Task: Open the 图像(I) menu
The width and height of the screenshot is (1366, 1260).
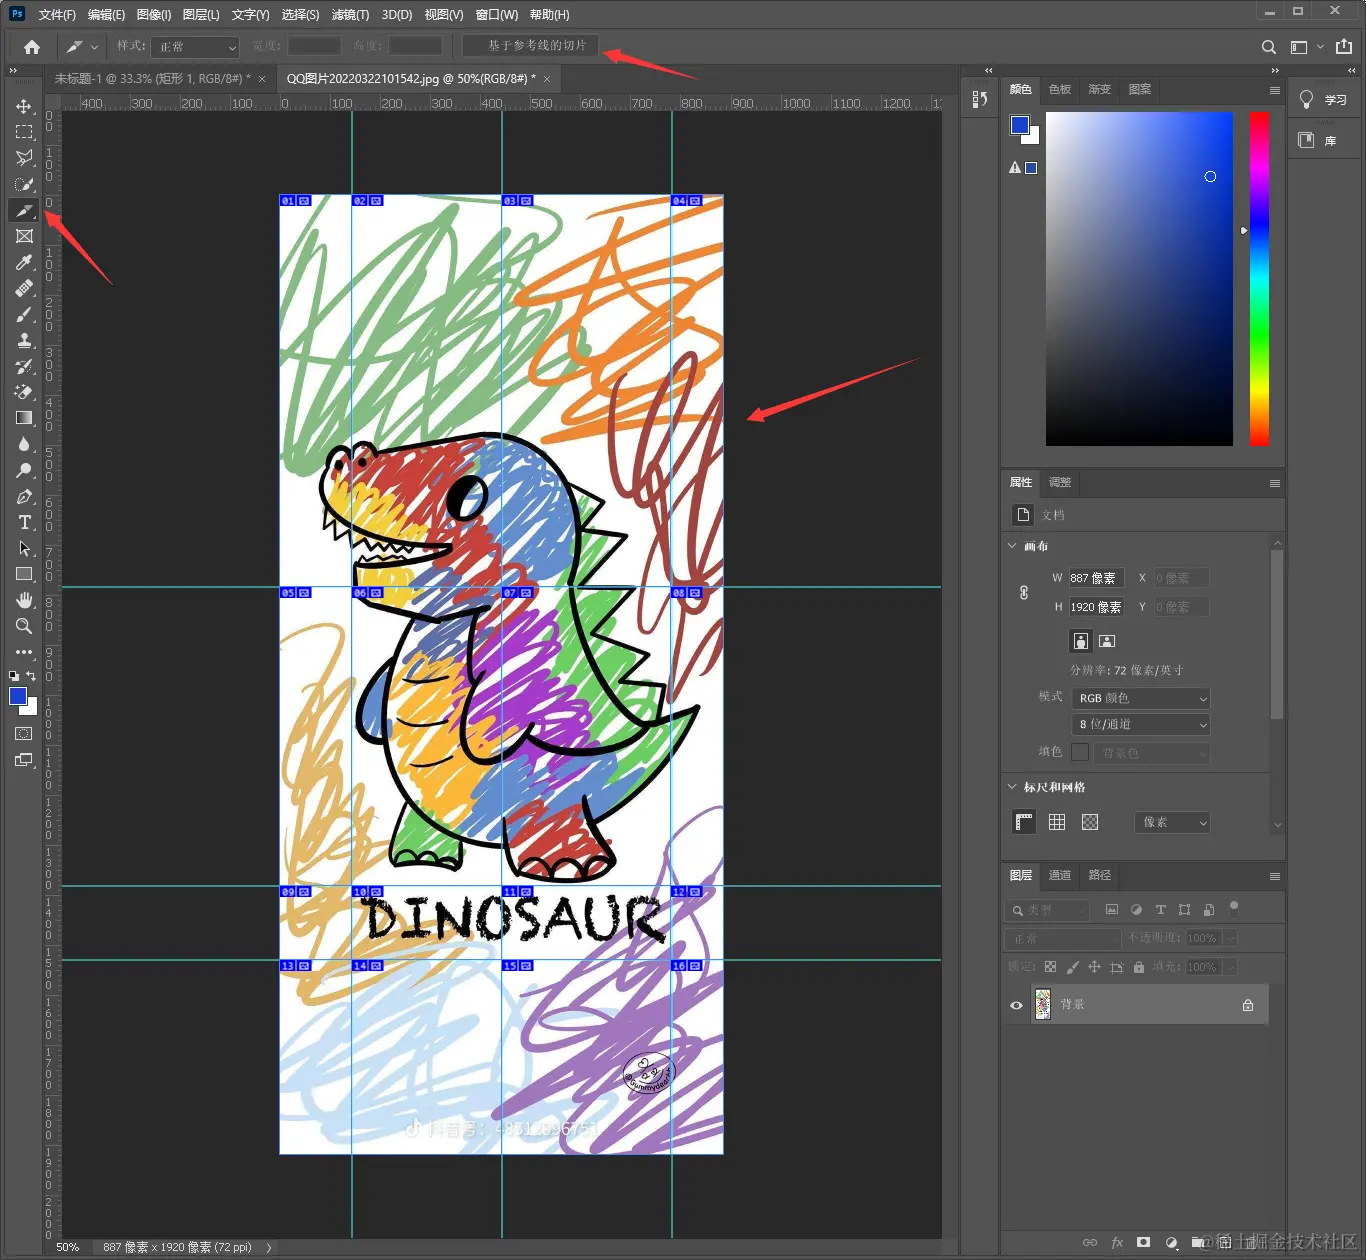Action: point(154,15)
